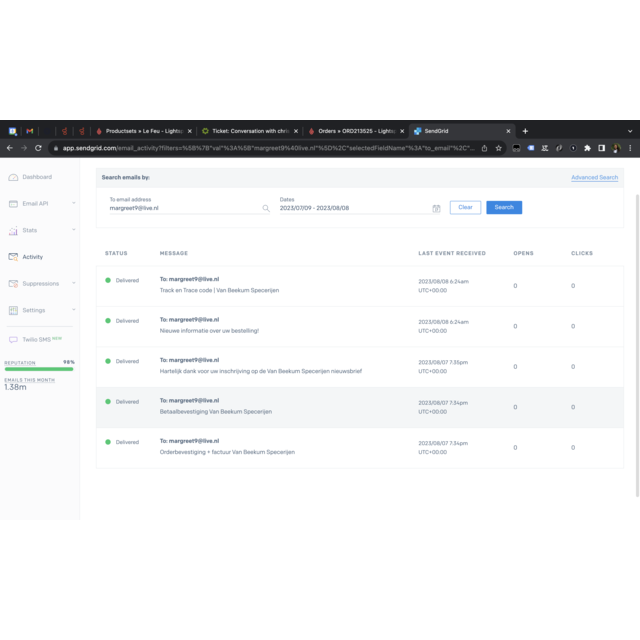Click the Activity envelope icon
The height and width of the screenshot is (640, 640).
(13, 257)
